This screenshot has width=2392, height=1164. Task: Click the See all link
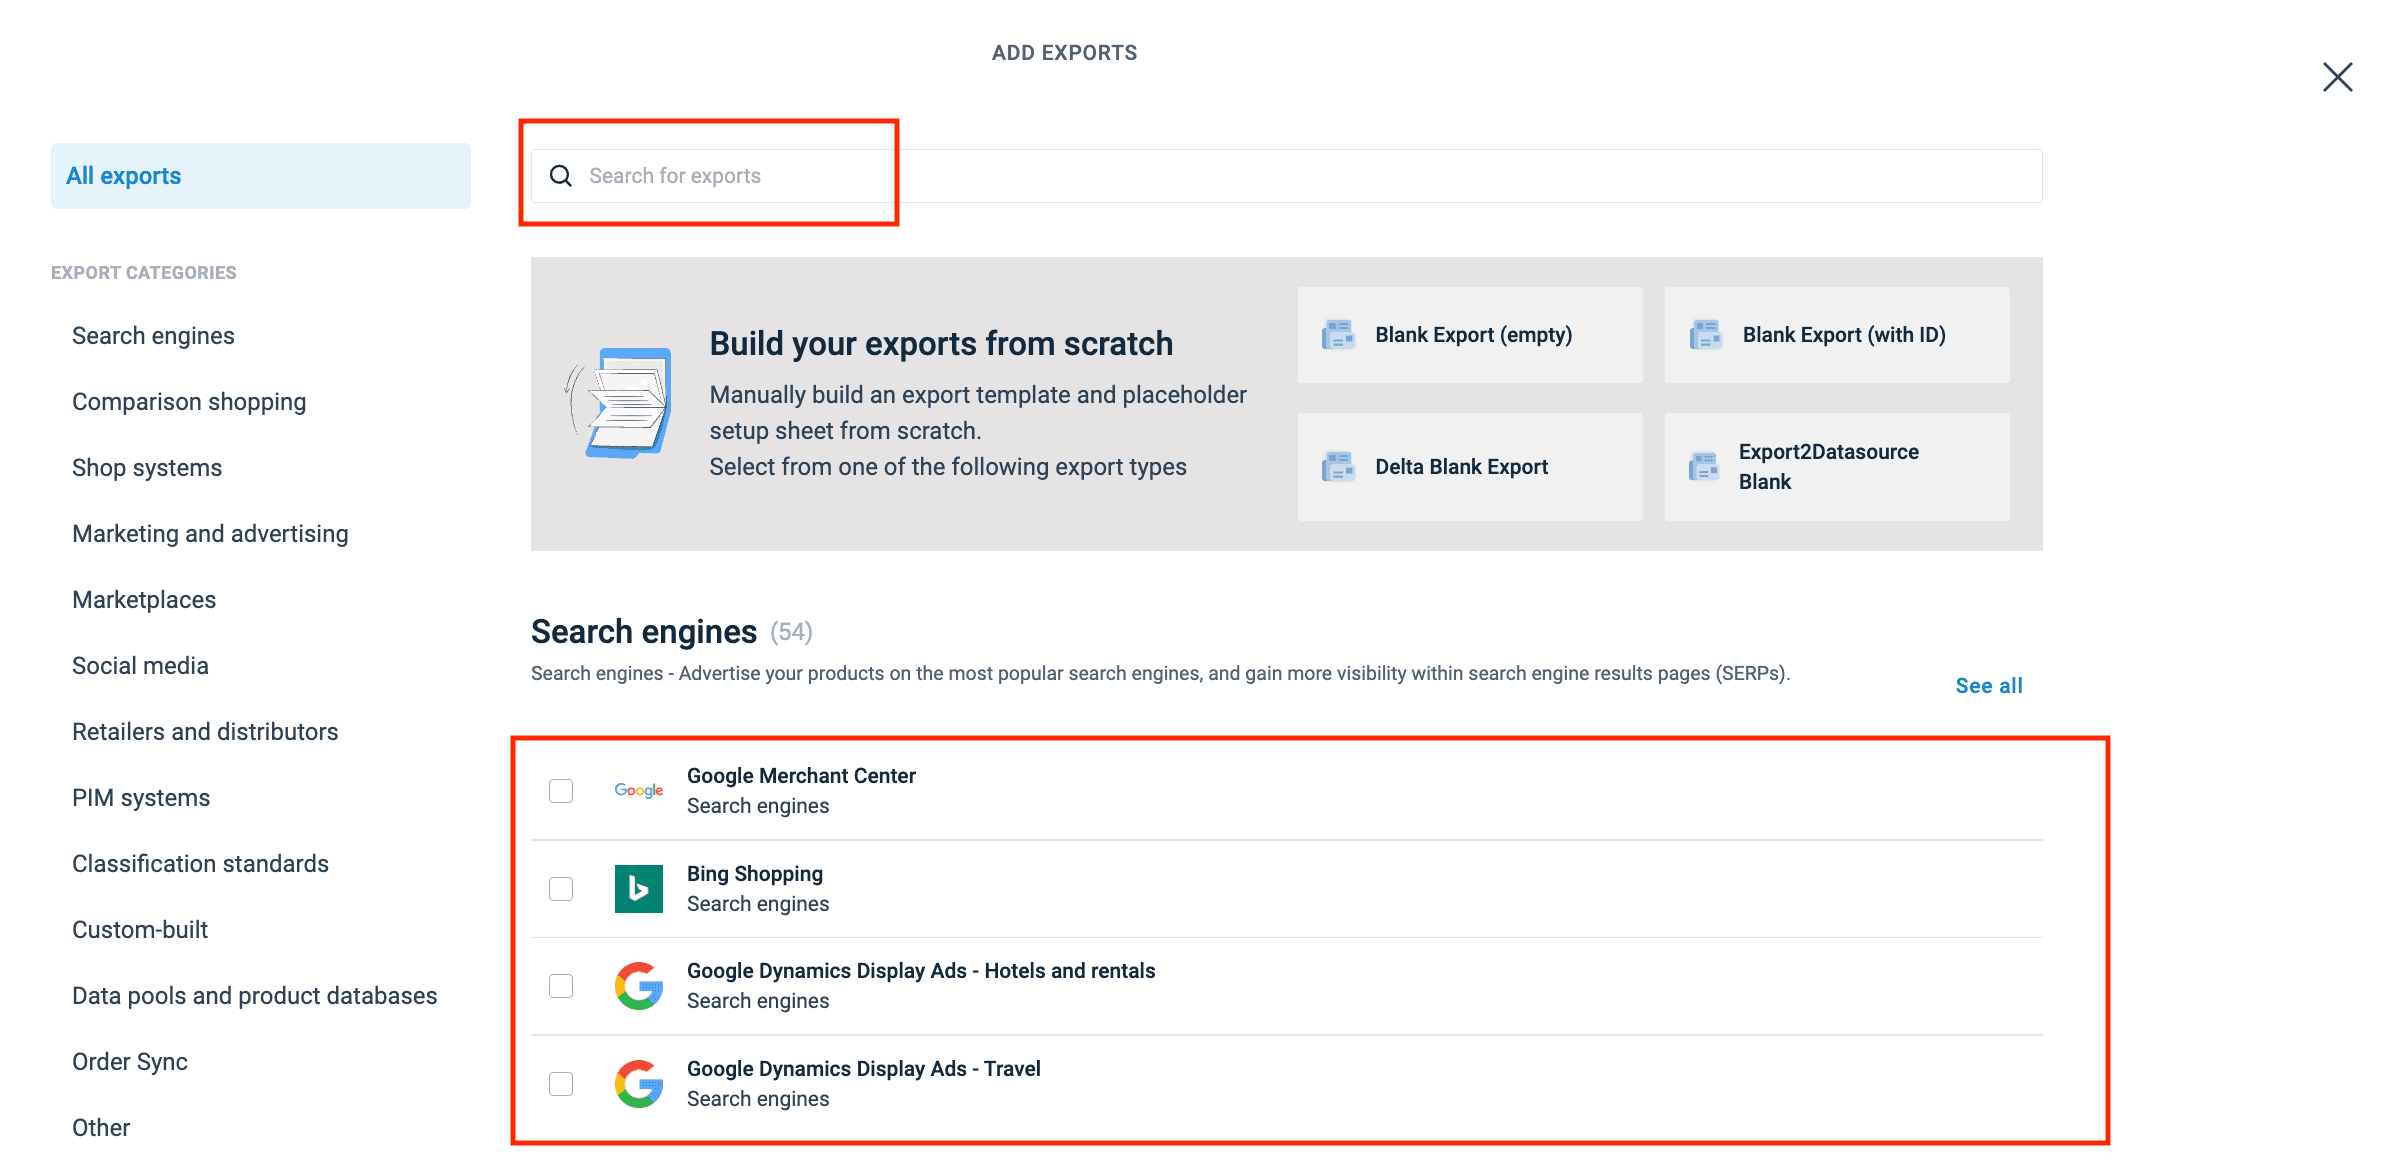[1988, 686]
